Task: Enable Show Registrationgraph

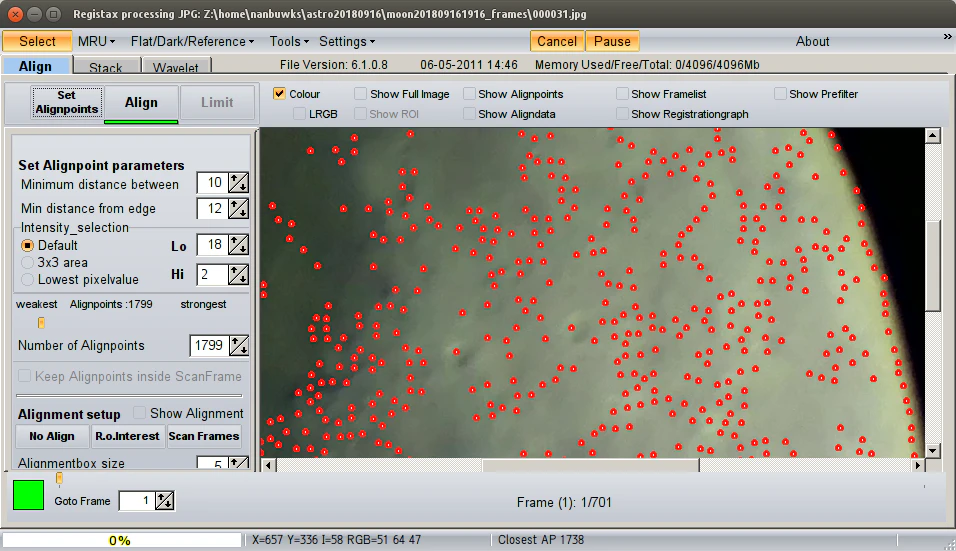Action: [x=622, y=114]
